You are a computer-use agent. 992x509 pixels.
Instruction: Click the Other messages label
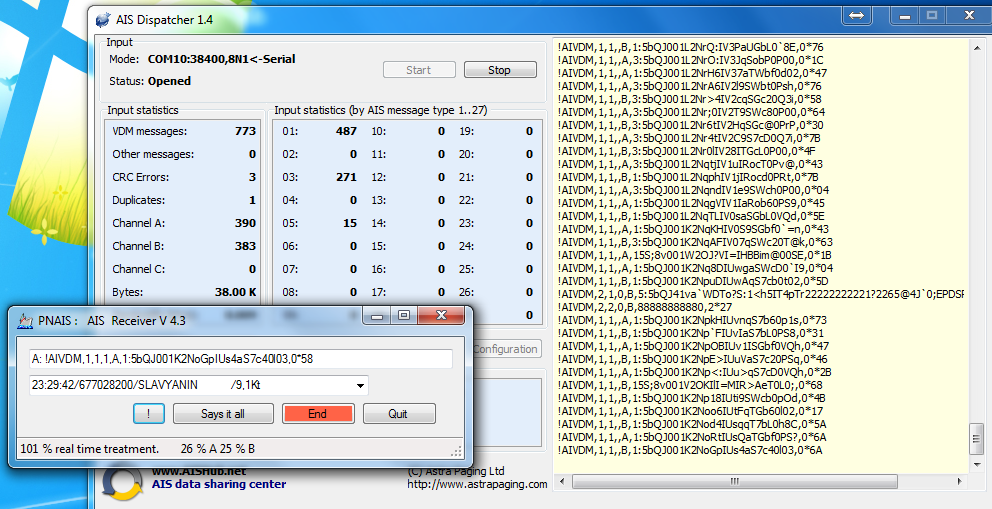click(x=153, y=154)
